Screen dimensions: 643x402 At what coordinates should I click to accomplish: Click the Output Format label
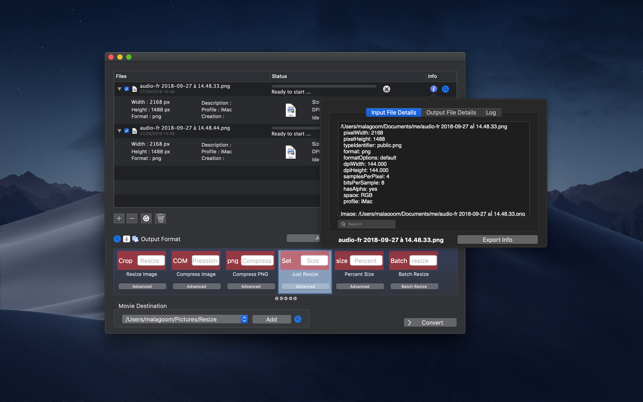160,239
